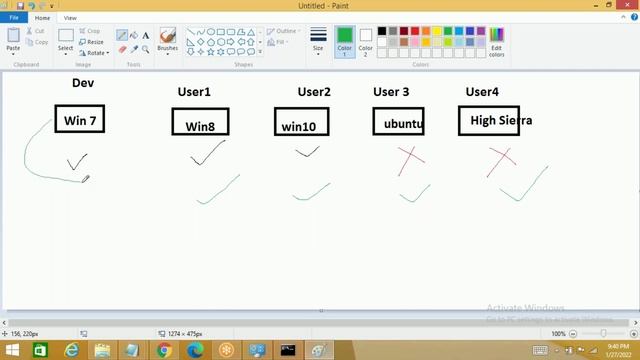Expand the Shapes gallery more arrow
640x360 pixels.
(x=260, y=52)
